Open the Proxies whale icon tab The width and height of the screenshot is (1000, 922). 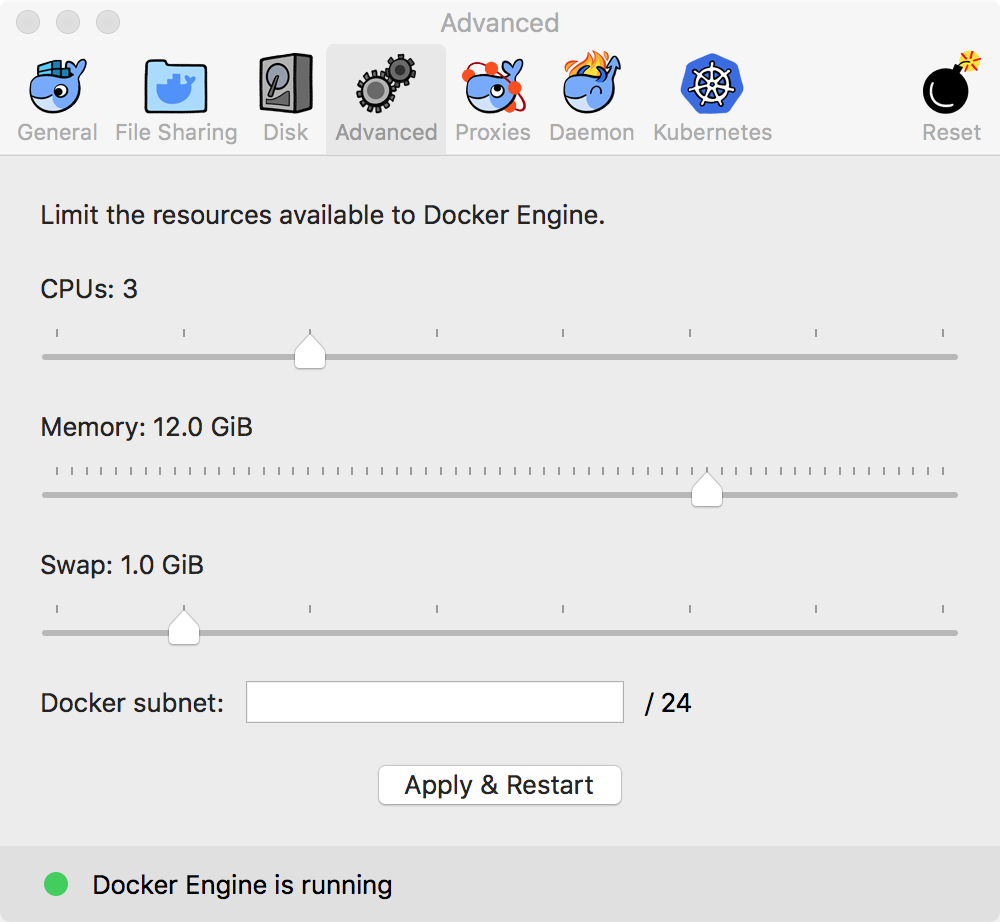click(x=494, y=86)
